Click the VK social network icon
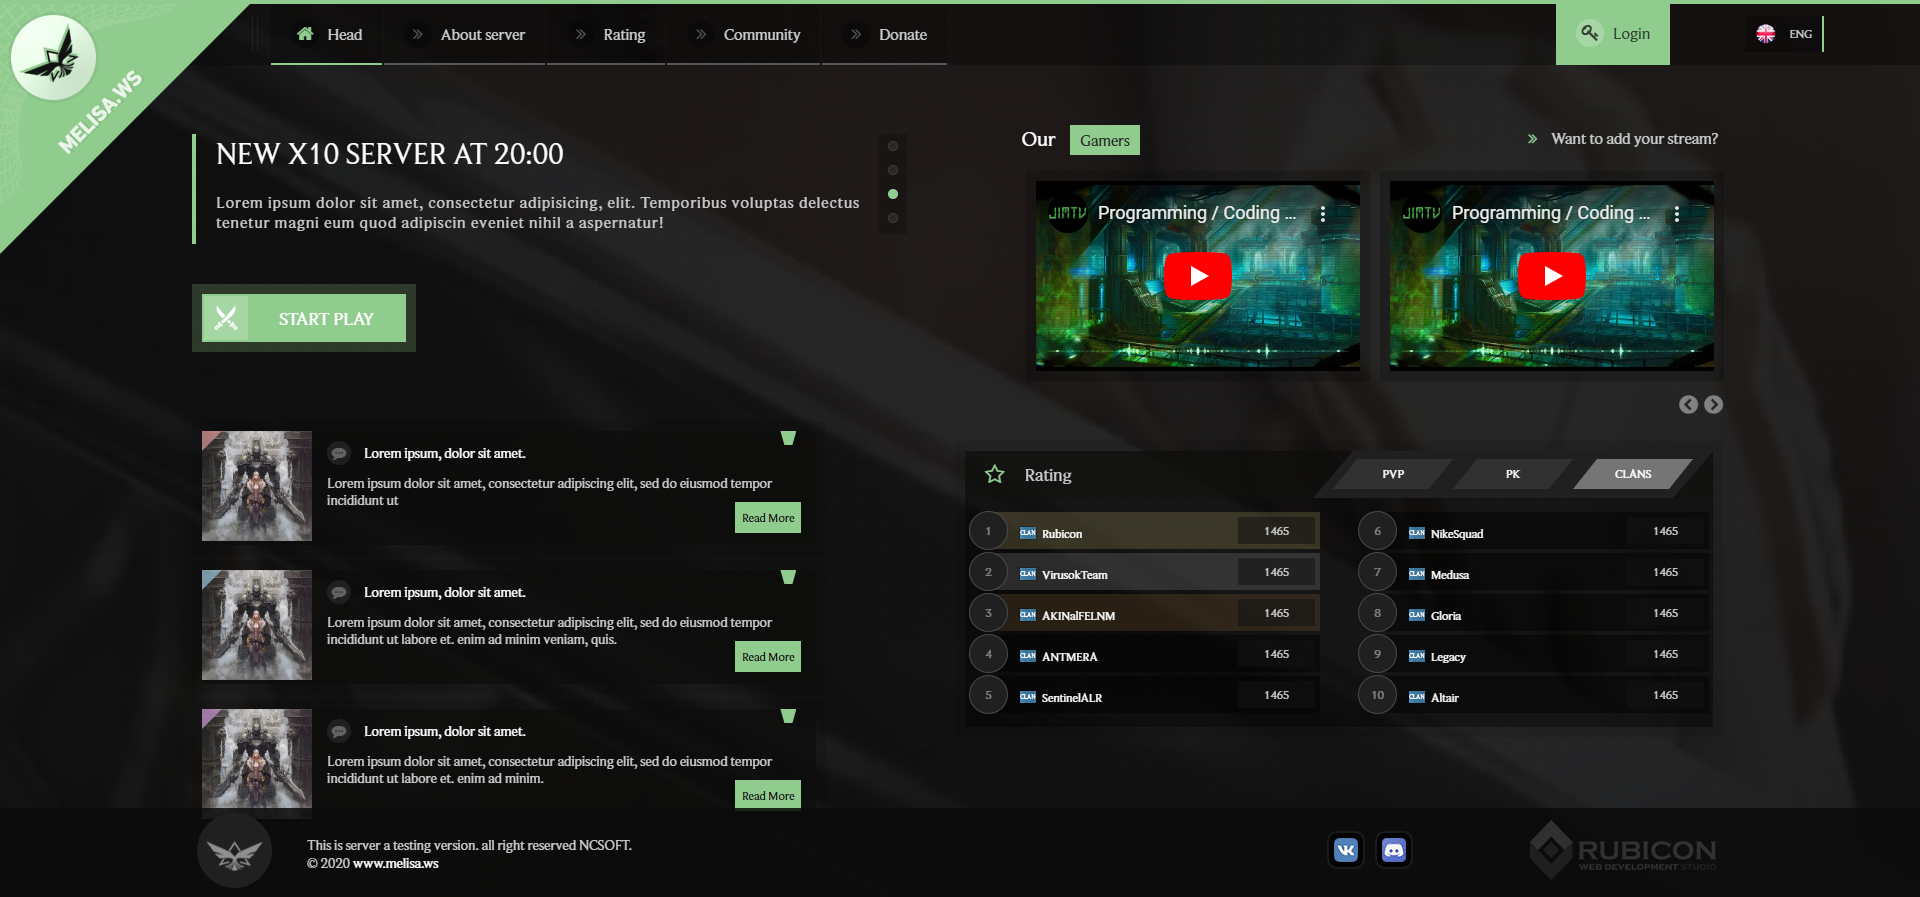 pos(1346,850)
